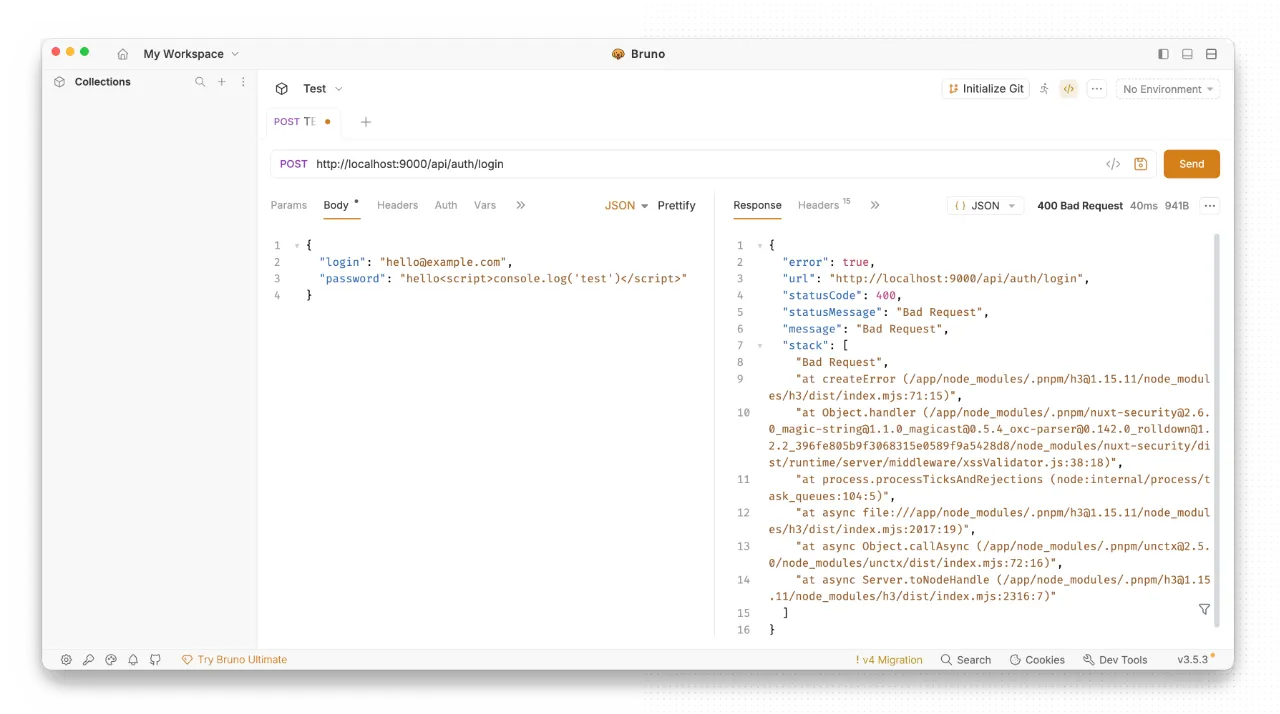Collapse request body JSON at line 1
This screenshot has height=714, width=1280.
point(297,245)
